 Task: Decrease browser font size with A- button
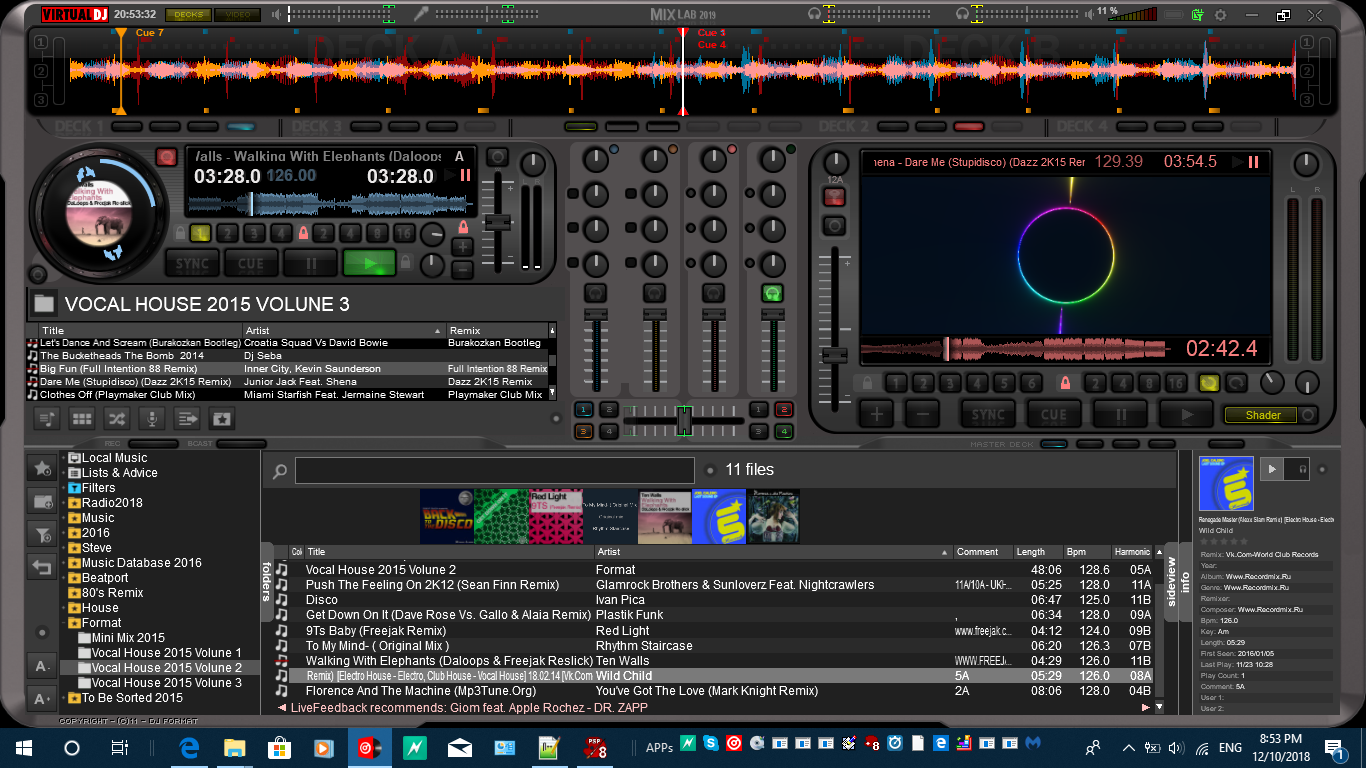coord(42,666)
